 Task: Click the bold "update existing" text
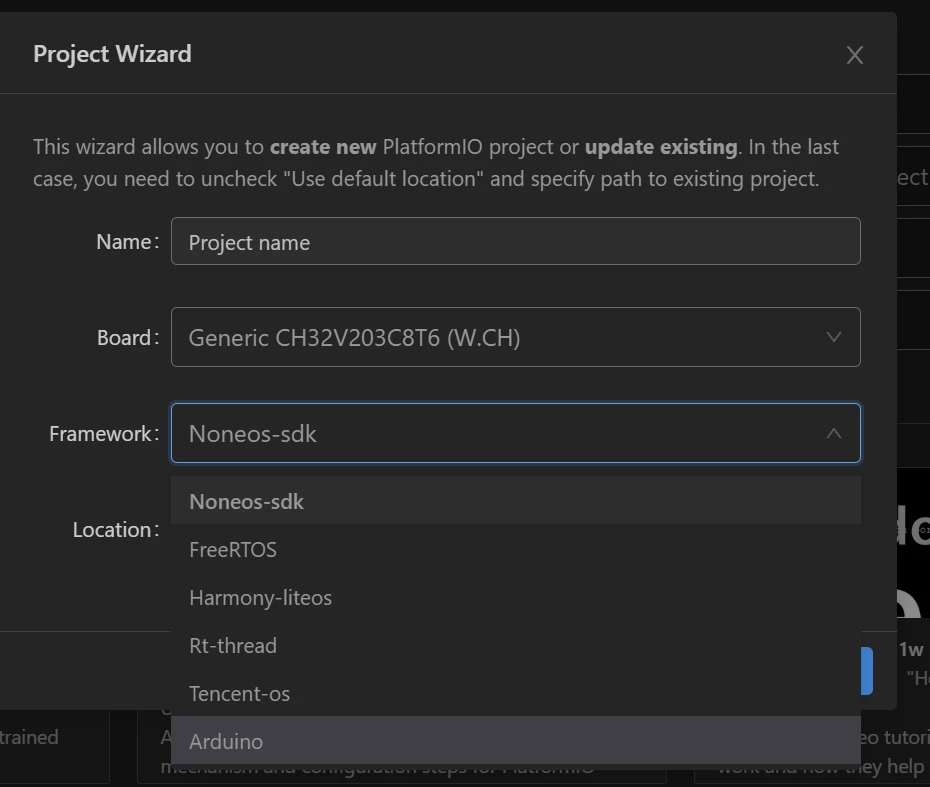tap(661, 147)
